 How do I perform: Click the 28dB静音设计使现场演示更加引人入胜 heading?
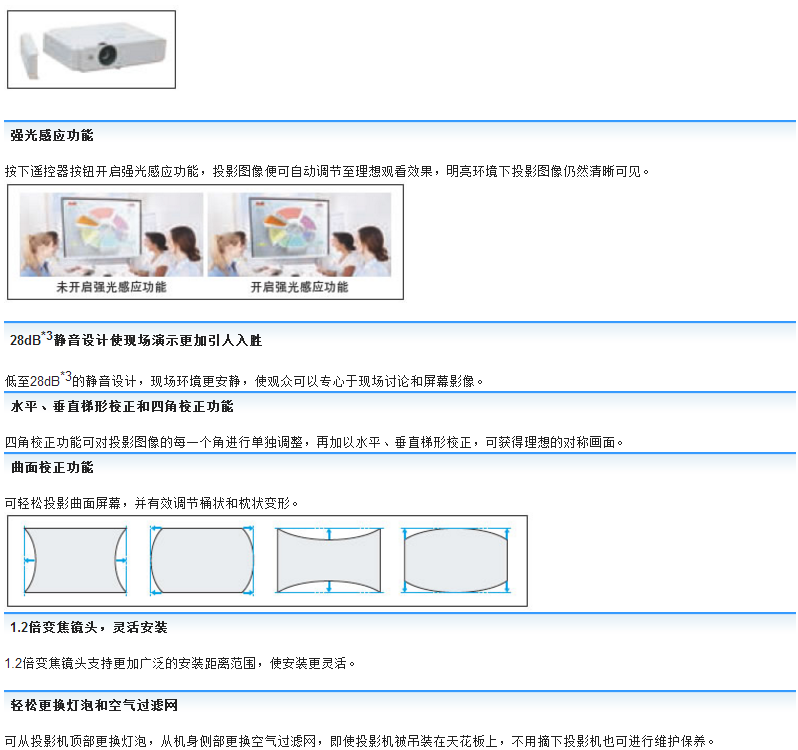(x=136, y=339)
